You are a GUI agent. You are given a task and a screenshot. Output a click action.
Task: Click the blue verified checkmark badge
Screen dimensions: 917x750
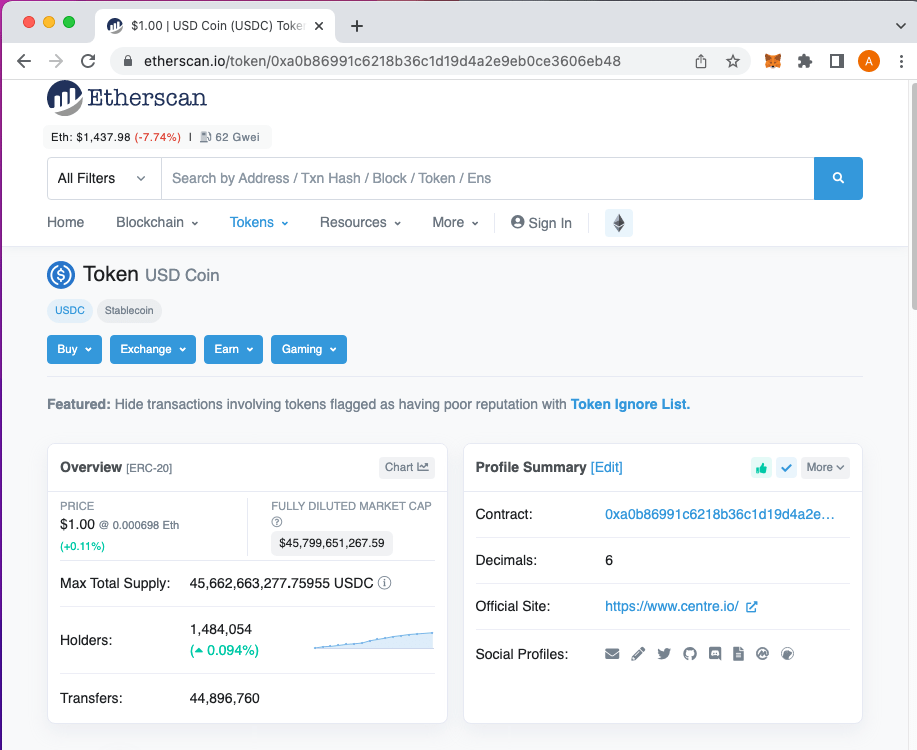(x=786, y=467)
